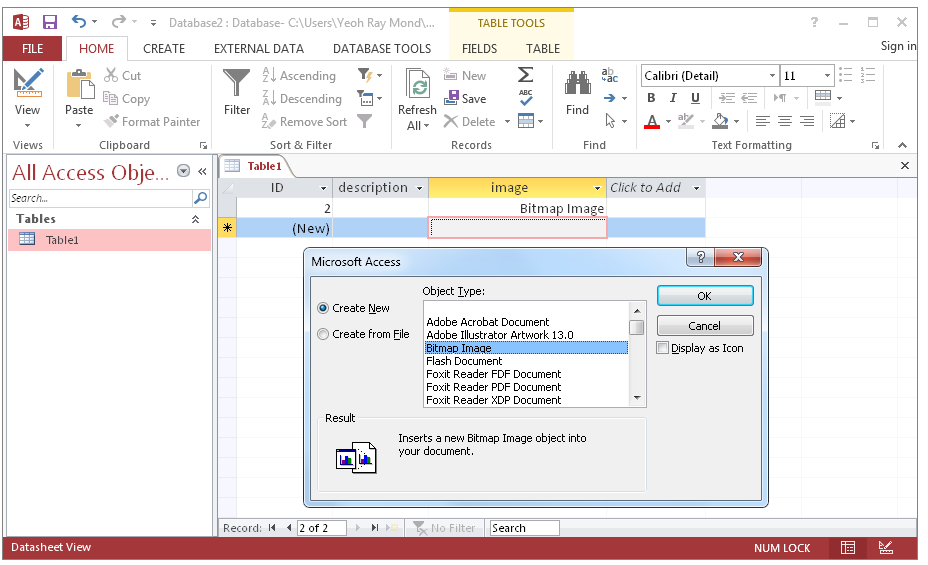Save the current record
This screenshot has height=565, width=928.
[465, 99]
